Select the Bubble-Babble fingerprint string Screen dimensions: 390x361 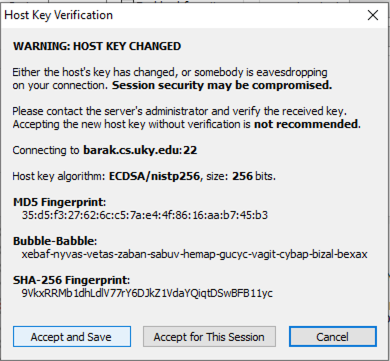(194, 254)
